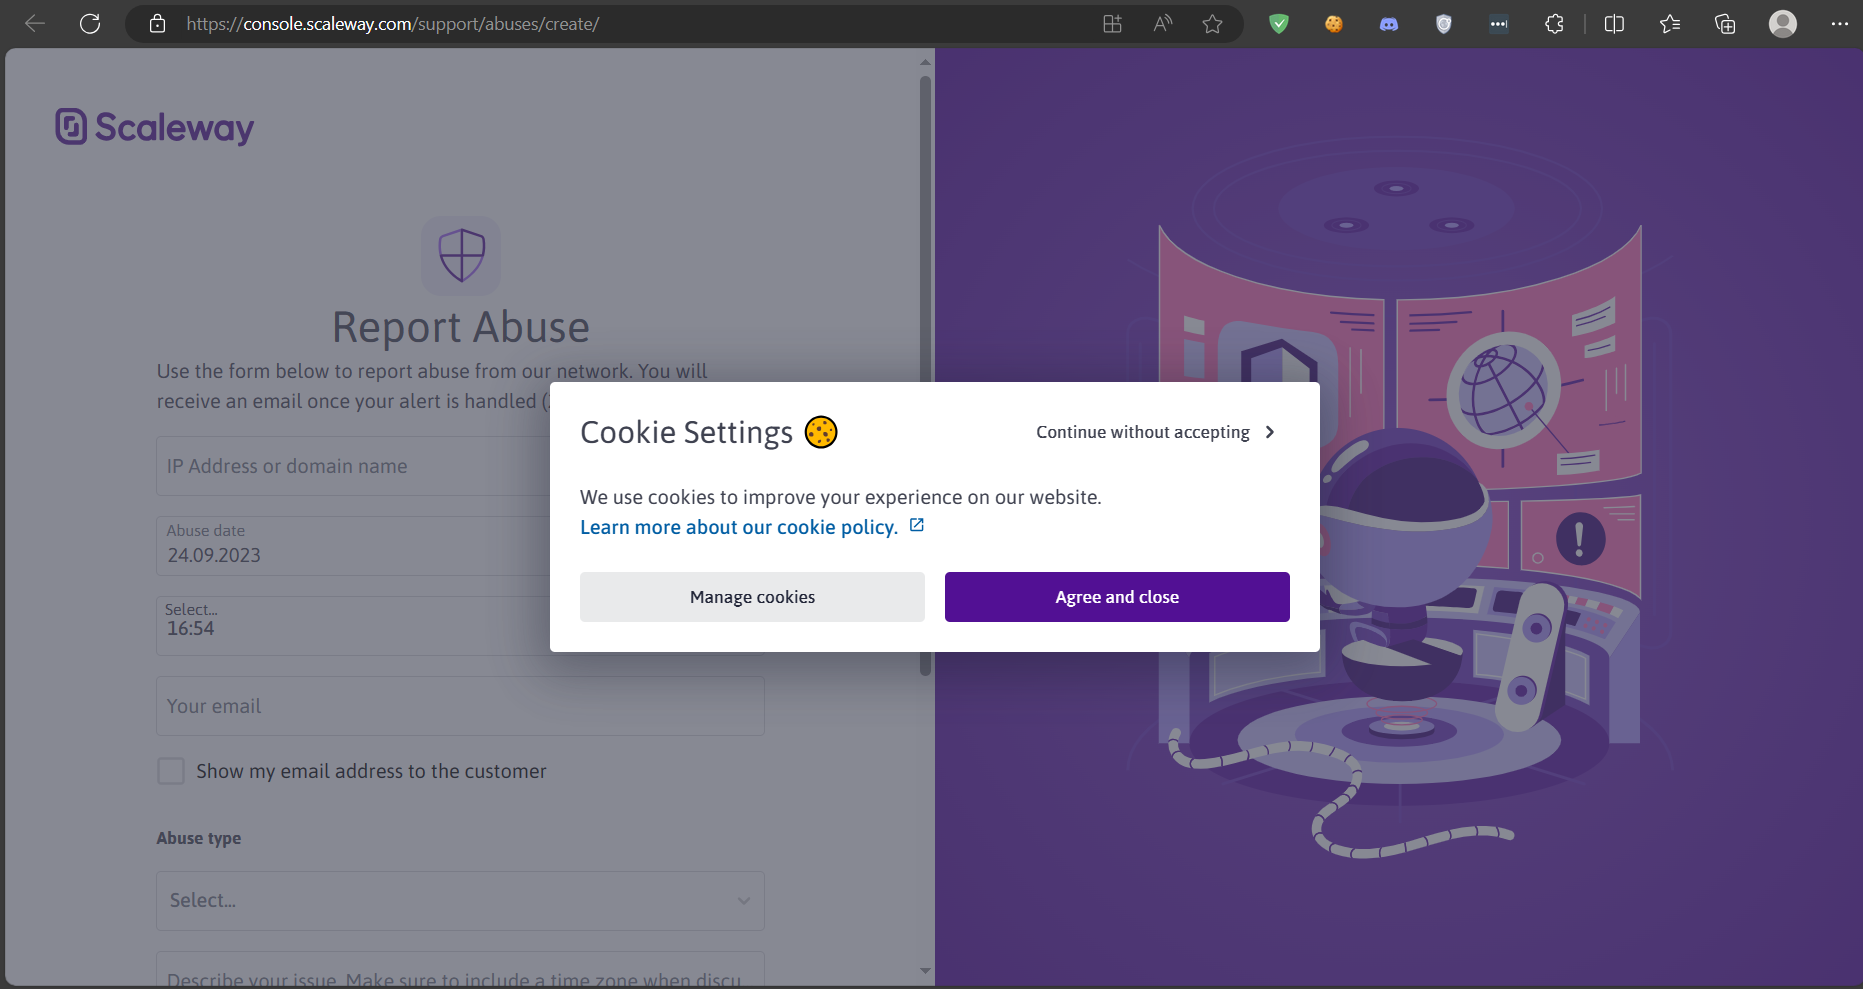Viewport: 1863px width, 989px height.
Task: Click the shield icon above Report Abuse
Action: coord(461,256)
